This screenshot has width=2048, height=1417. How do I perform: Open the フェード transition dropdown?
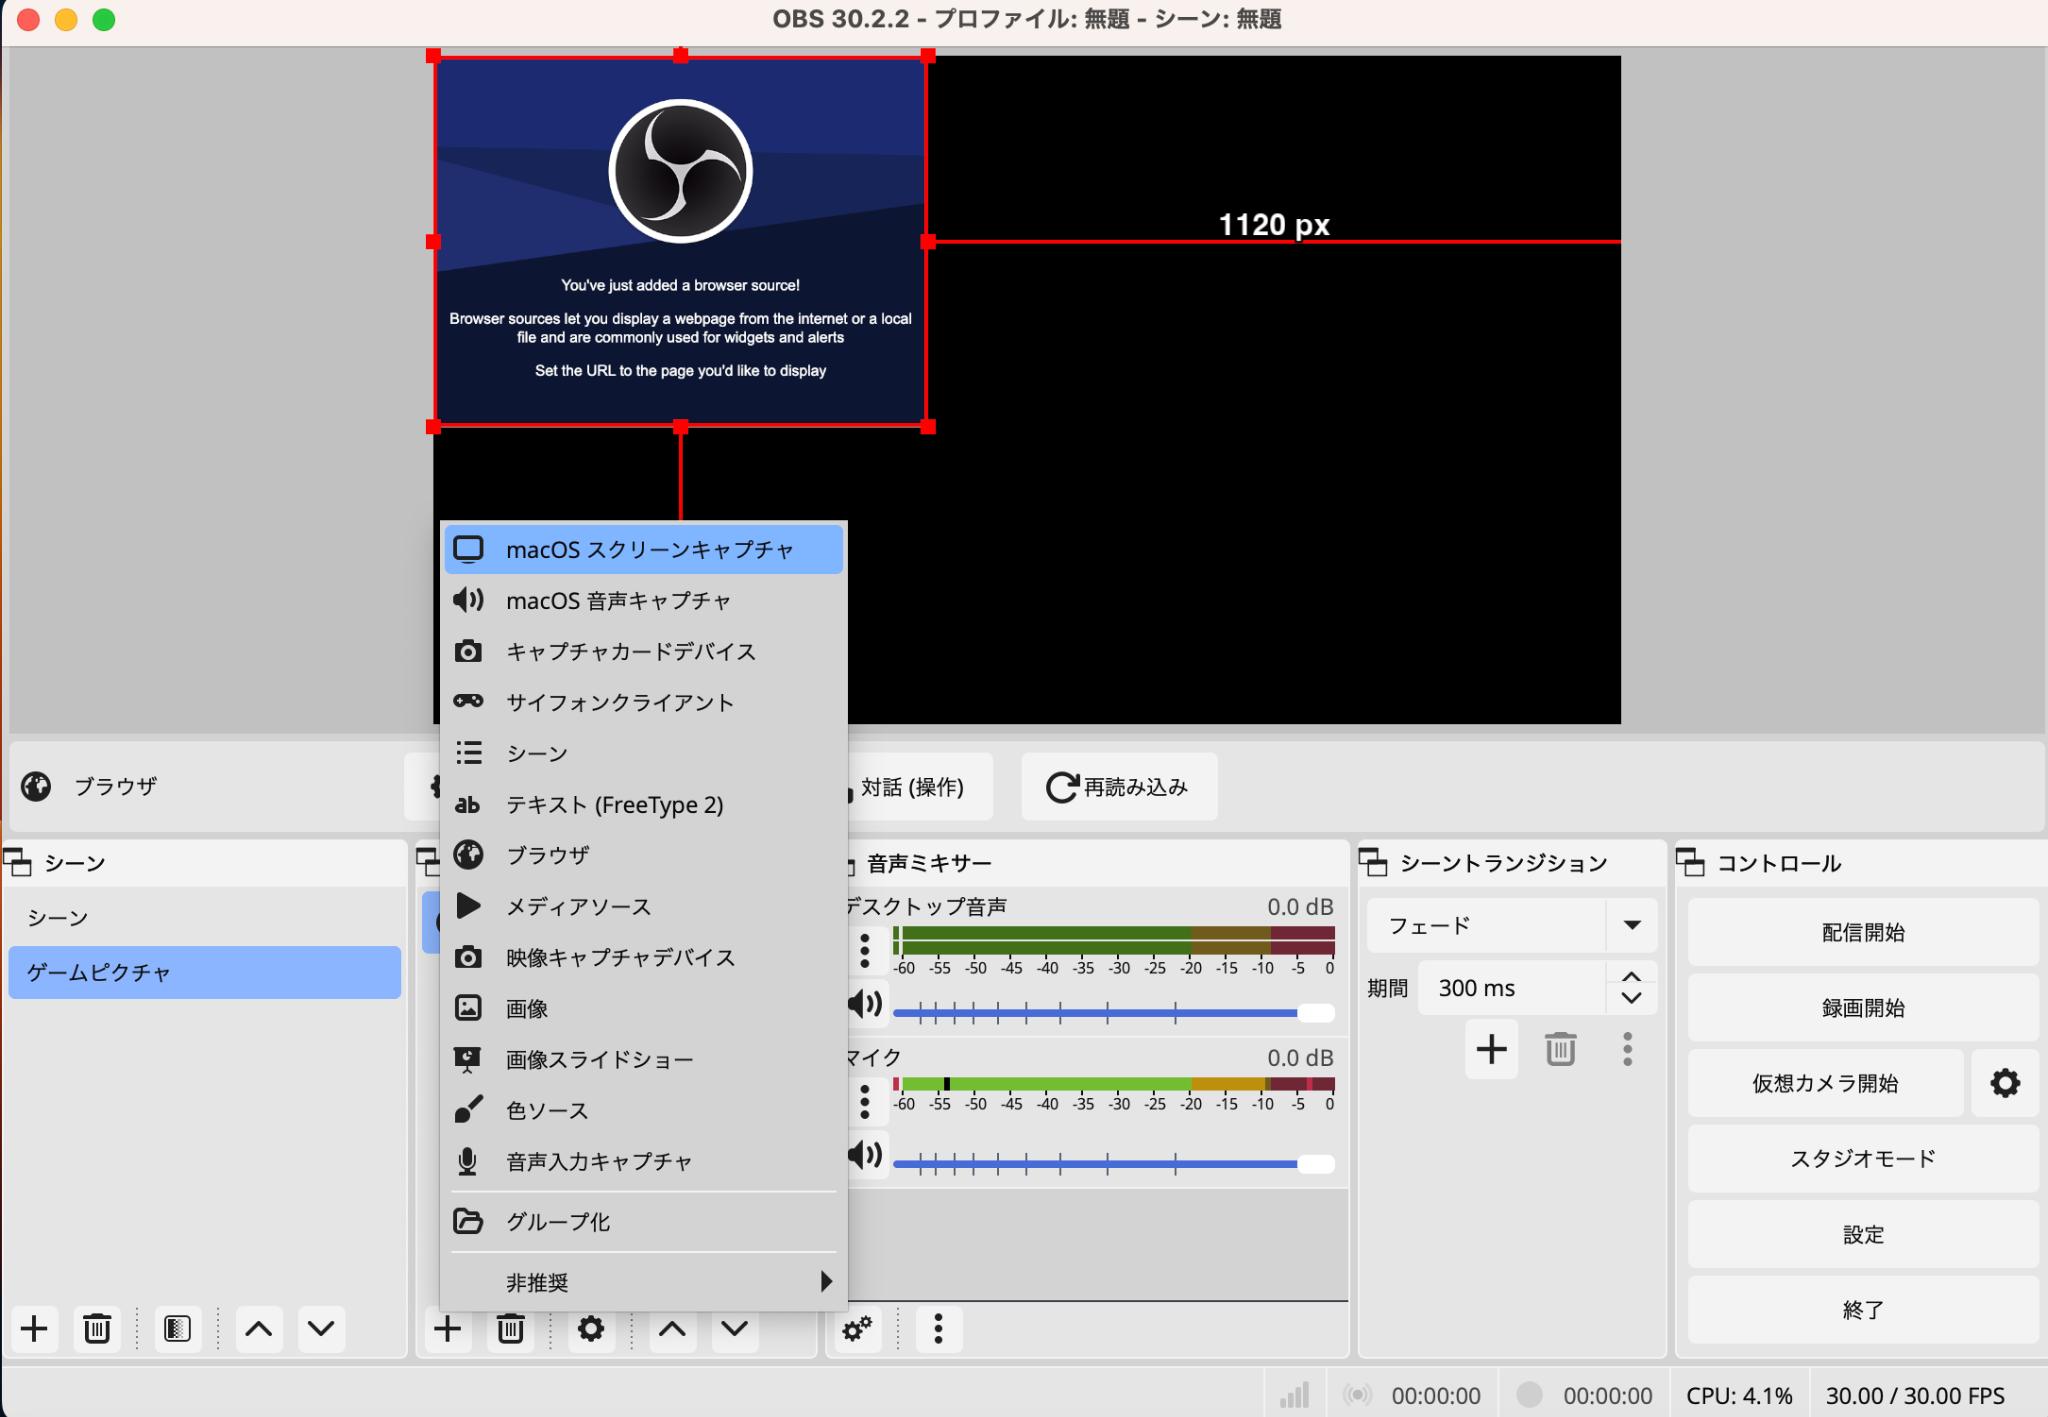click(x=1512, y=925)
